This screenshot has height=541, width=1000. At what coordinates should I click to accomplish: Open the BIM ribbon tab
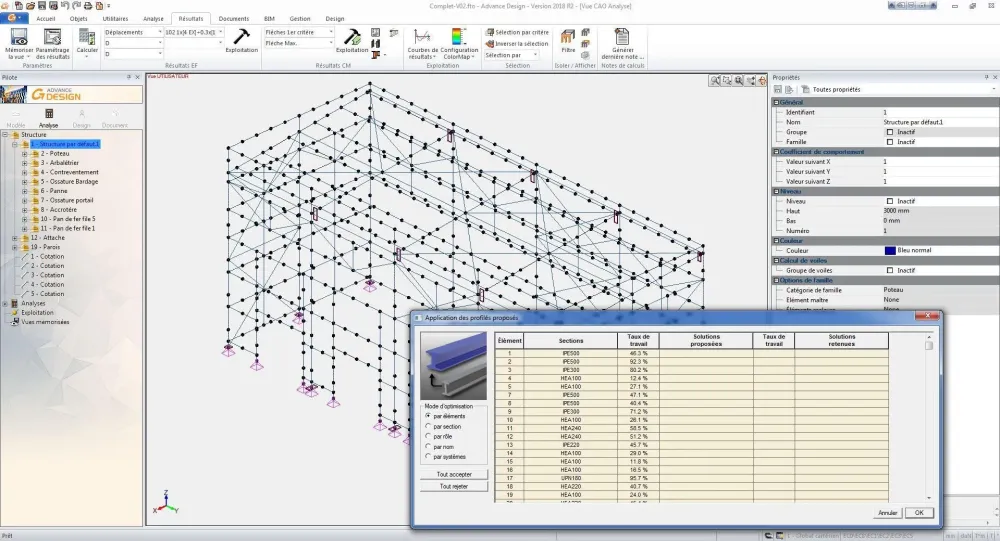(269, 19)
